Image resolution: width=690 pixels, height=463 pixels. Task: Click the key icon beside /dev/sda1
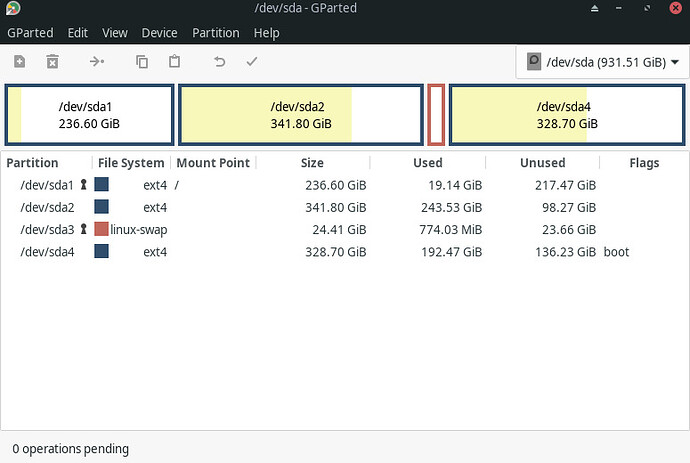[84, 184]
